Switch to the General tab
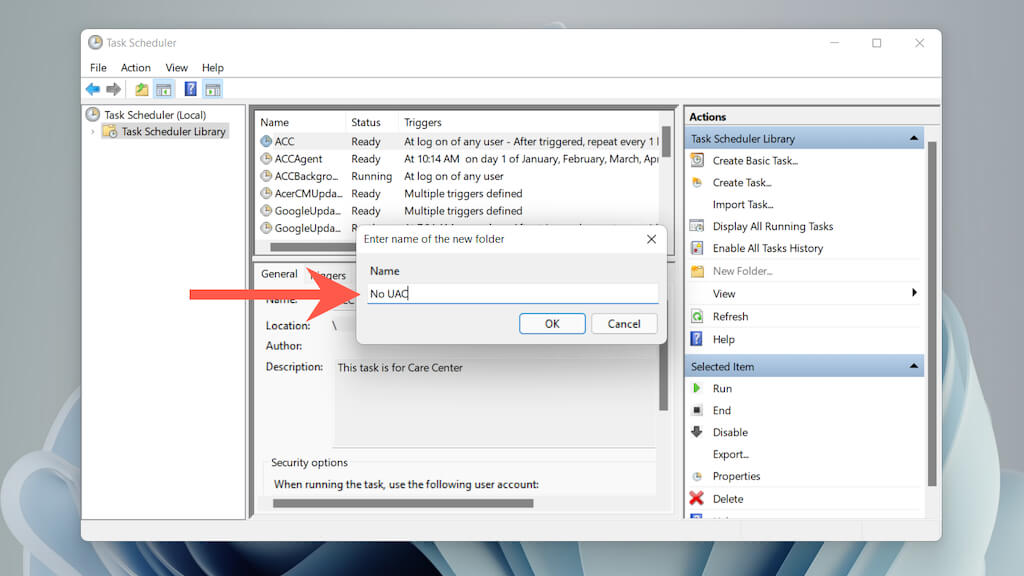 (x=279, y=274)
